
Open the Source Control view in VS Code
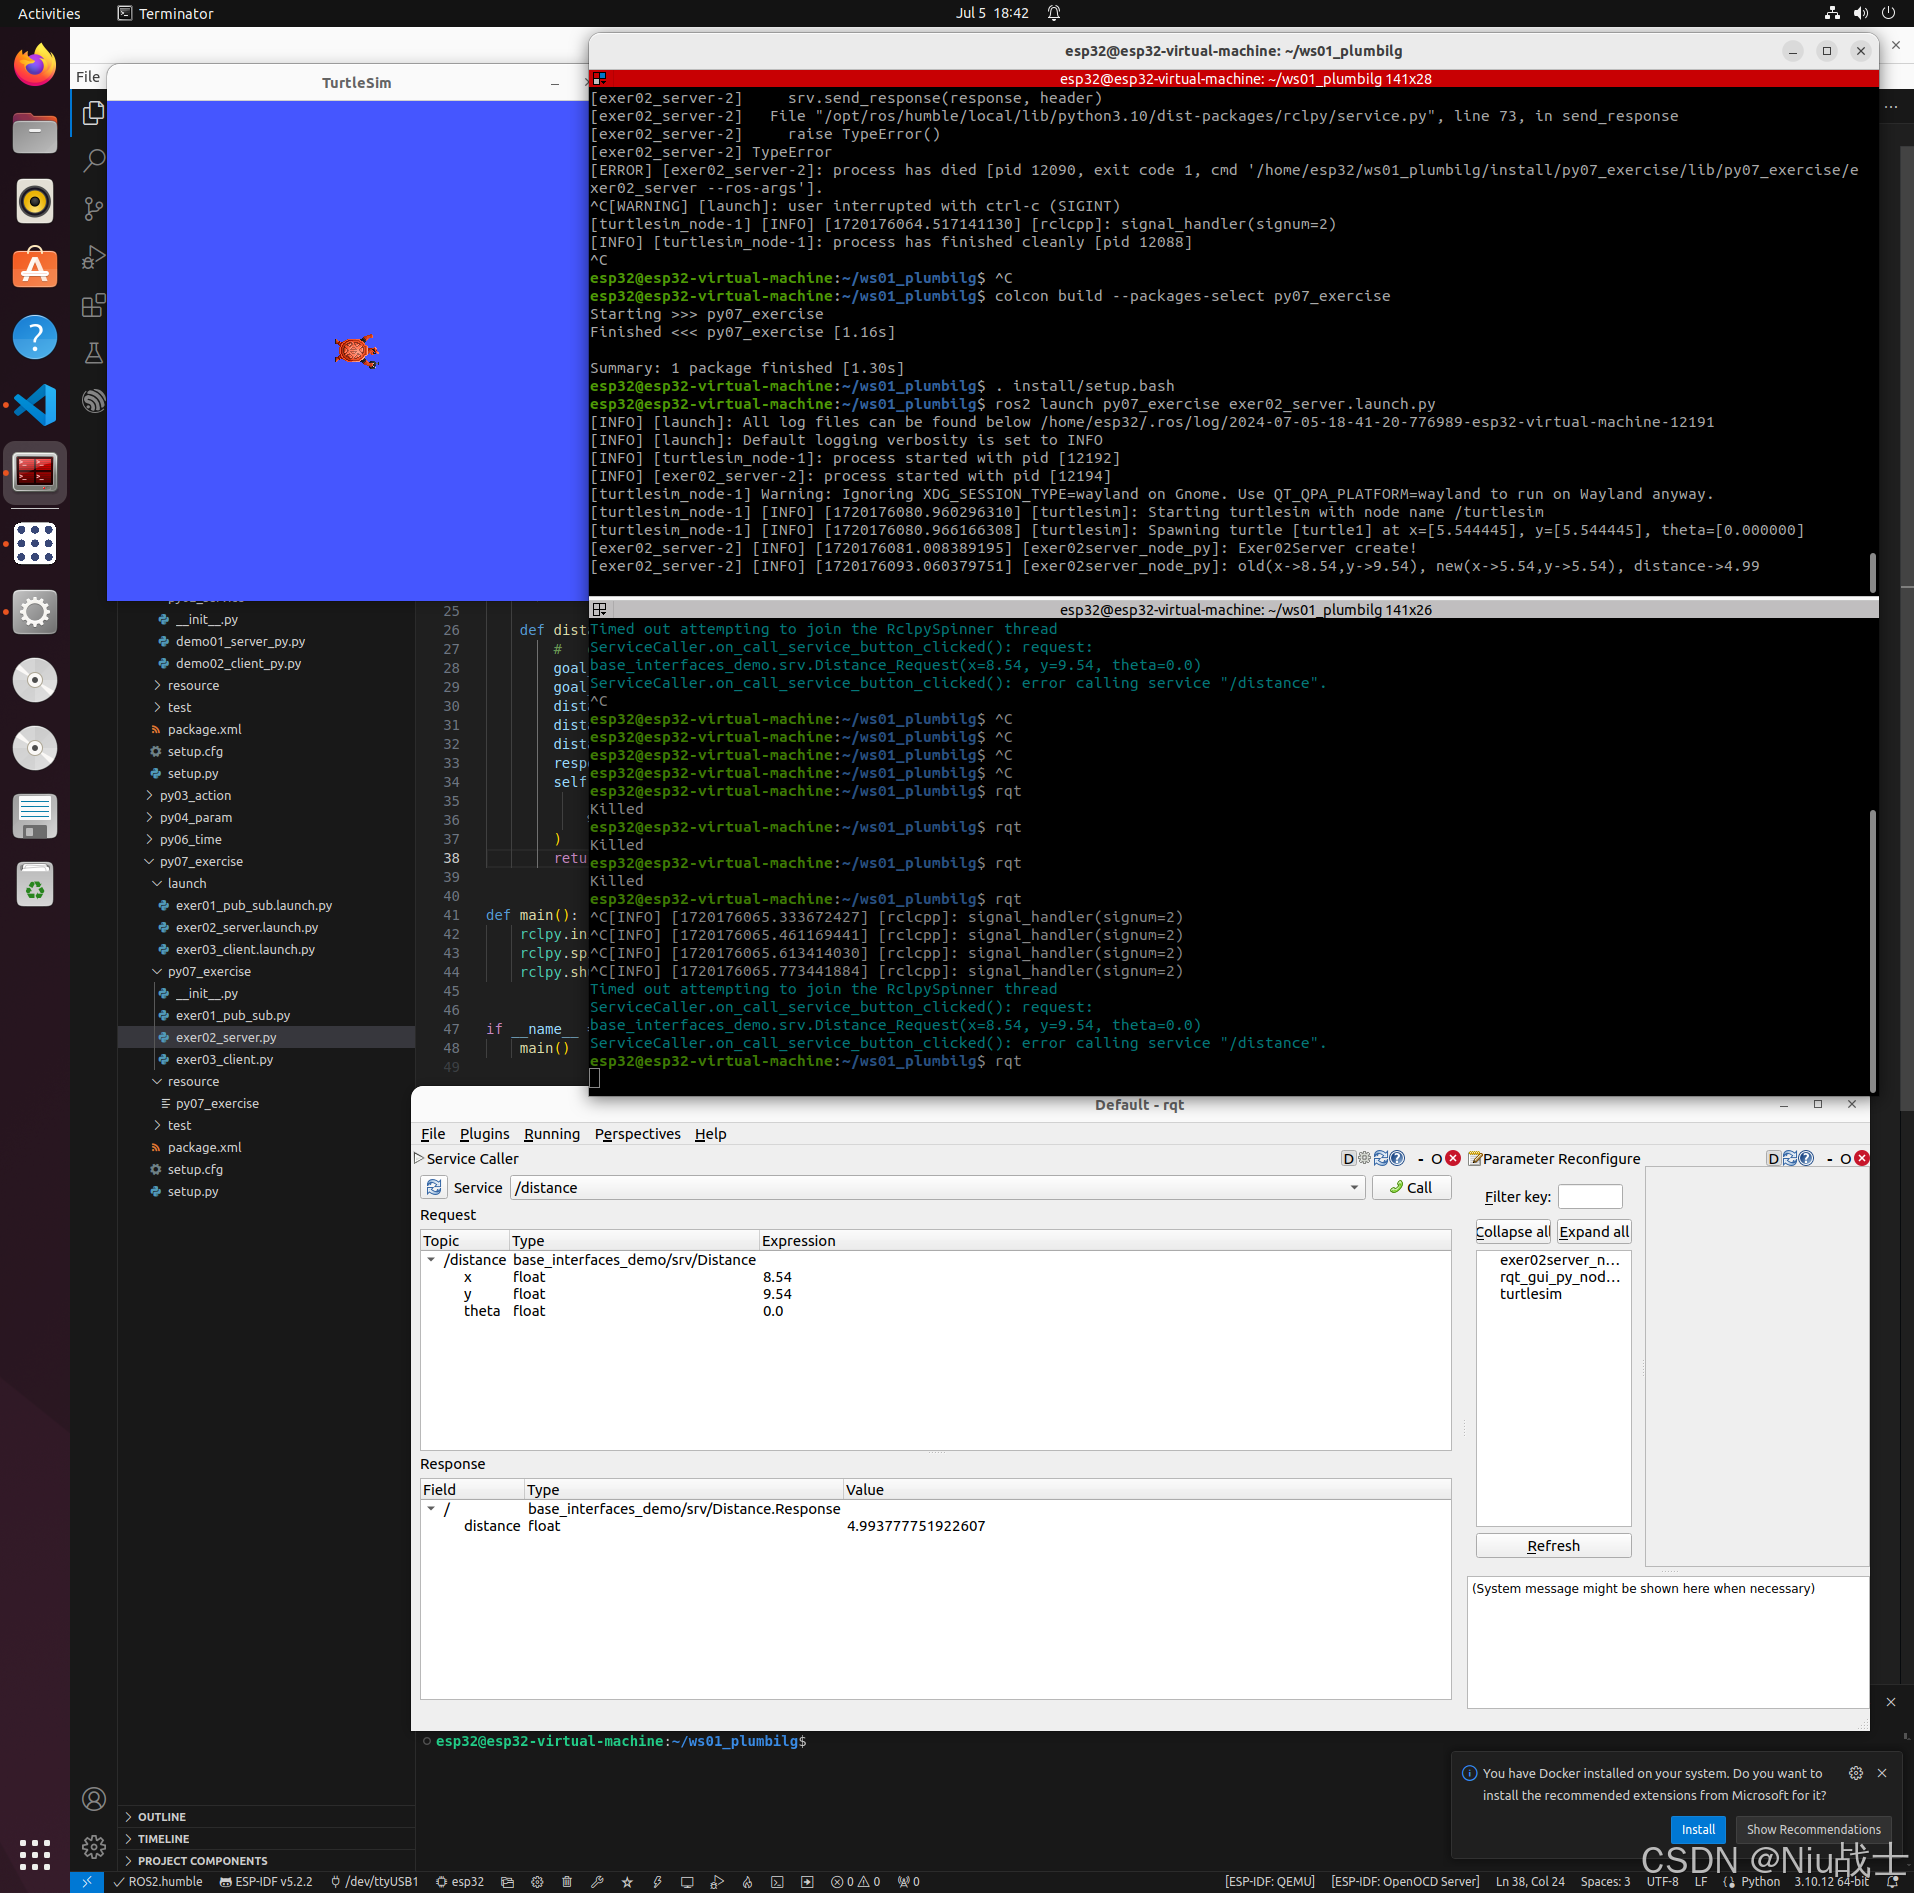93,209
